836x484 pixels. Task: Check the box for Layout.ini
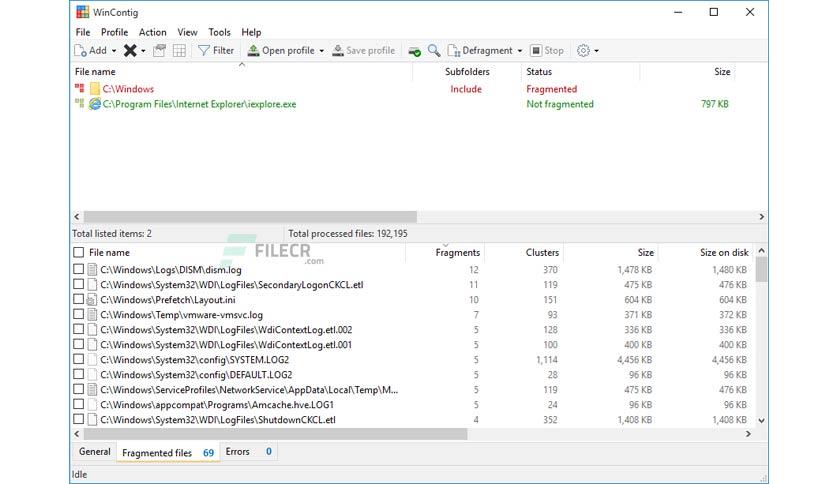tap(78, 299)
